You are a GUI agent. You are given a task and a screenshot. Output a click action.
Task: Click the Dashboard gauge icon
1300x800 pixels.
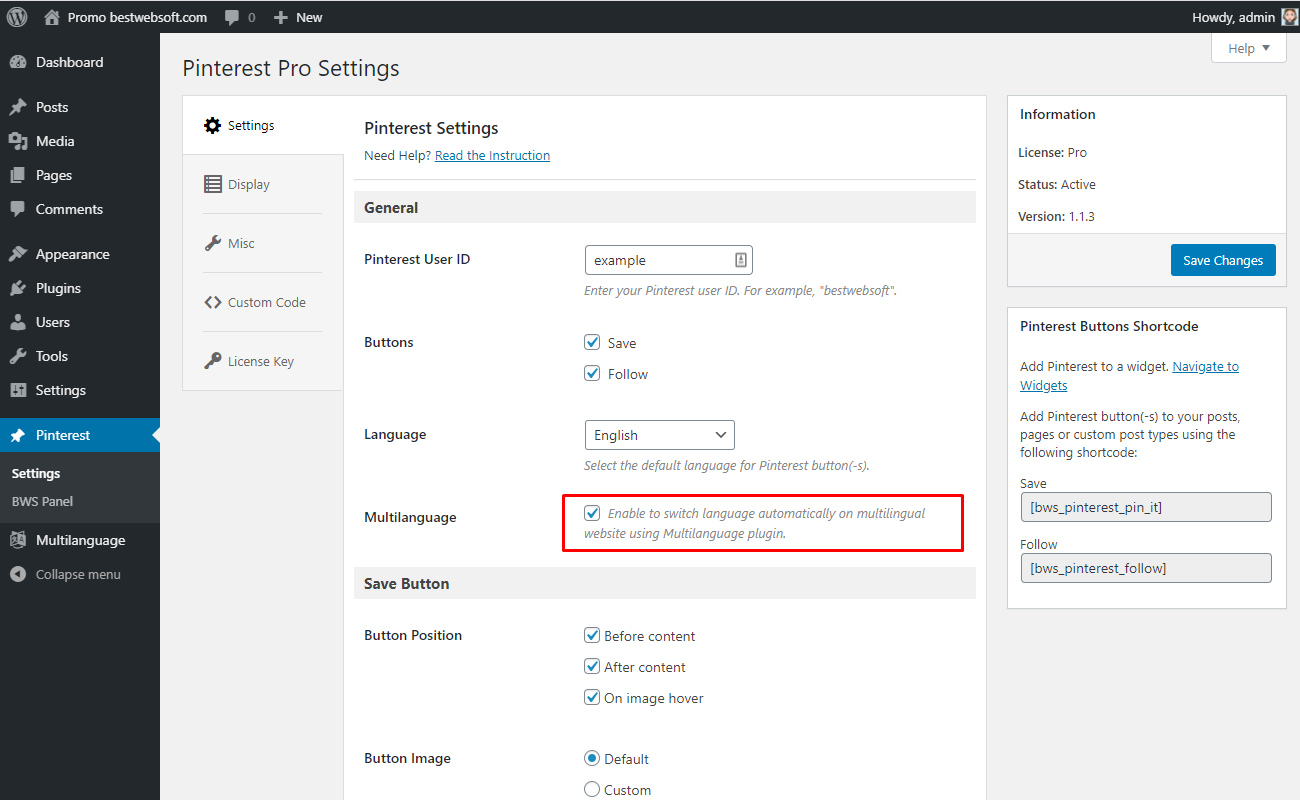pos(18,62)
